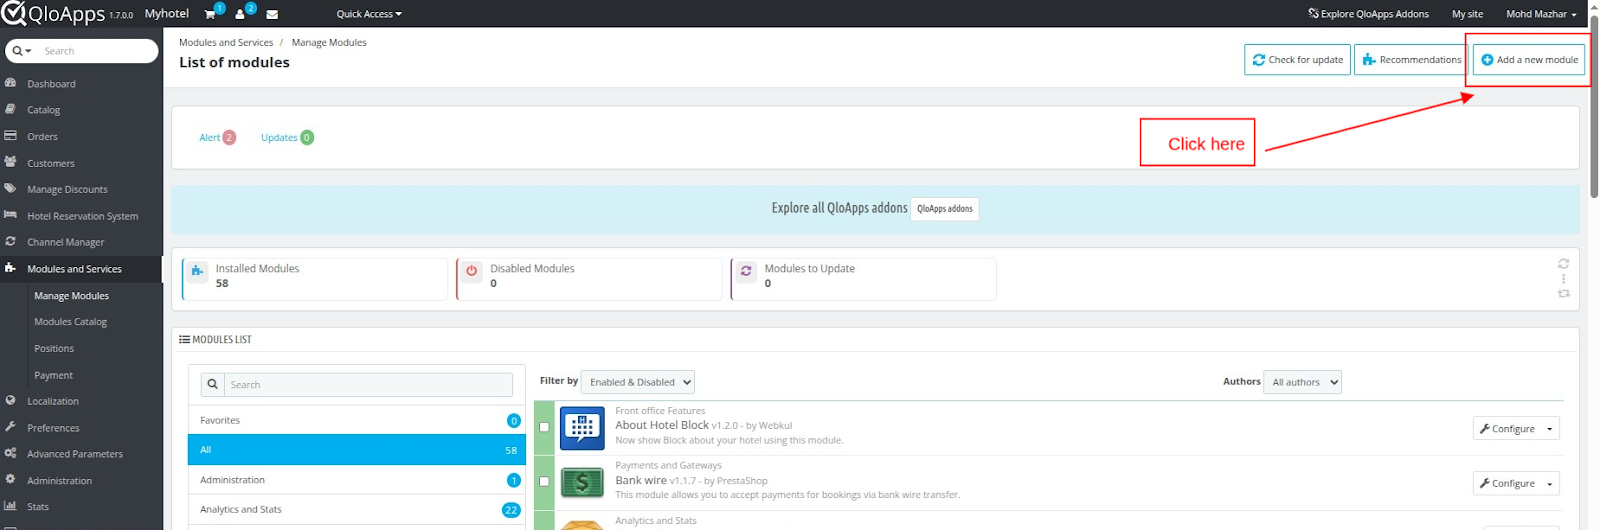This screenshot has height=530, width=1600.
Task: Click the Localization globe icon
Action: [10, 400]
